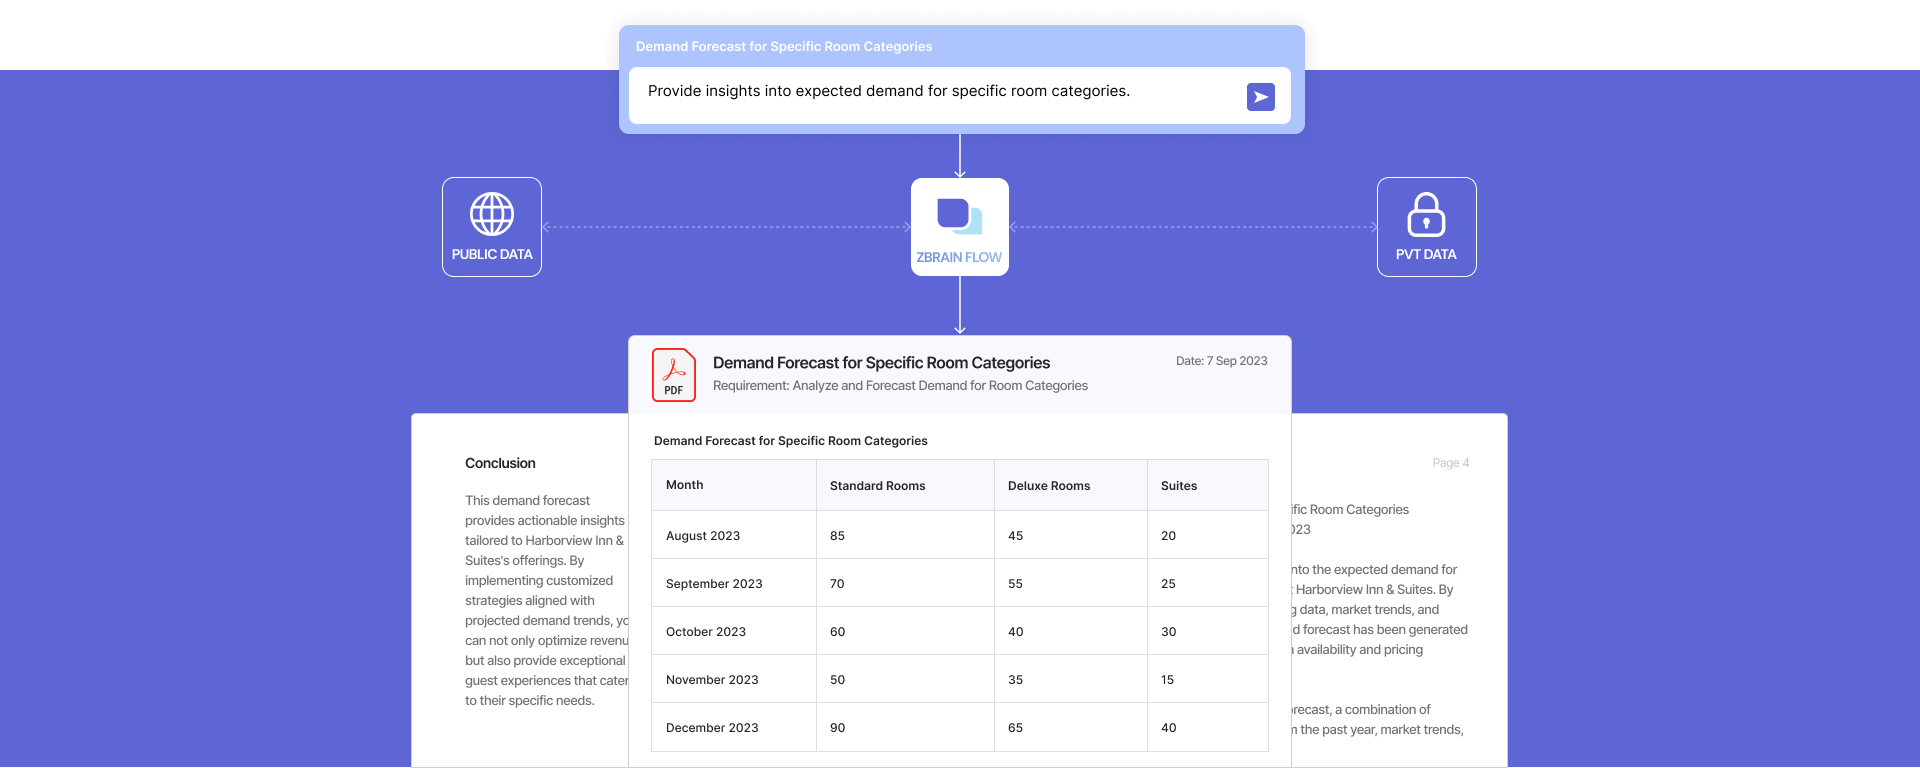The height and width of the screenshot is (768, 1920).
Task: Open the PDF file icon
Action: point(674,375)
